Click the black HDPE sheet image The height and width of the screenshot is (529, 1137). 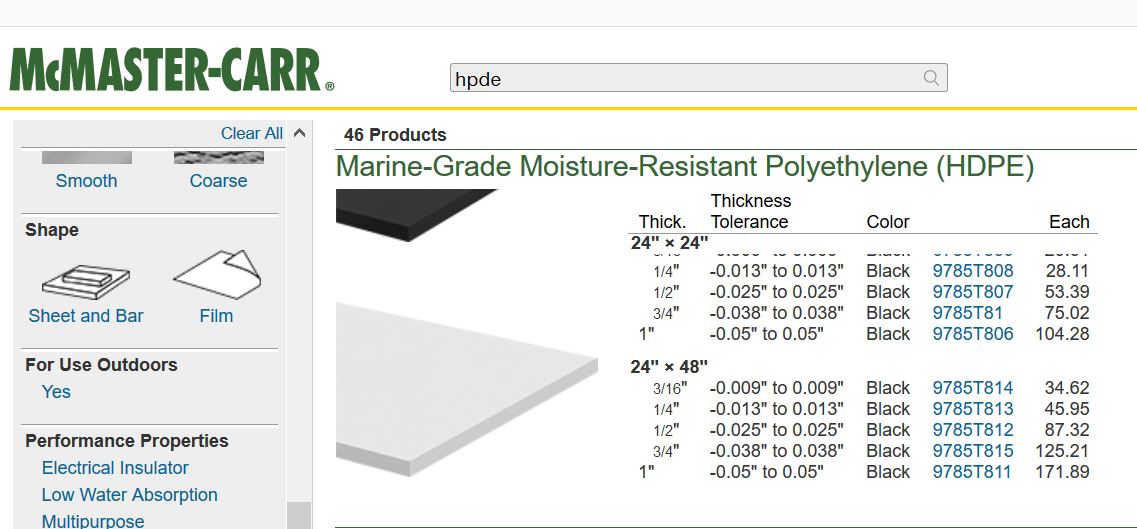click(416, 214)
